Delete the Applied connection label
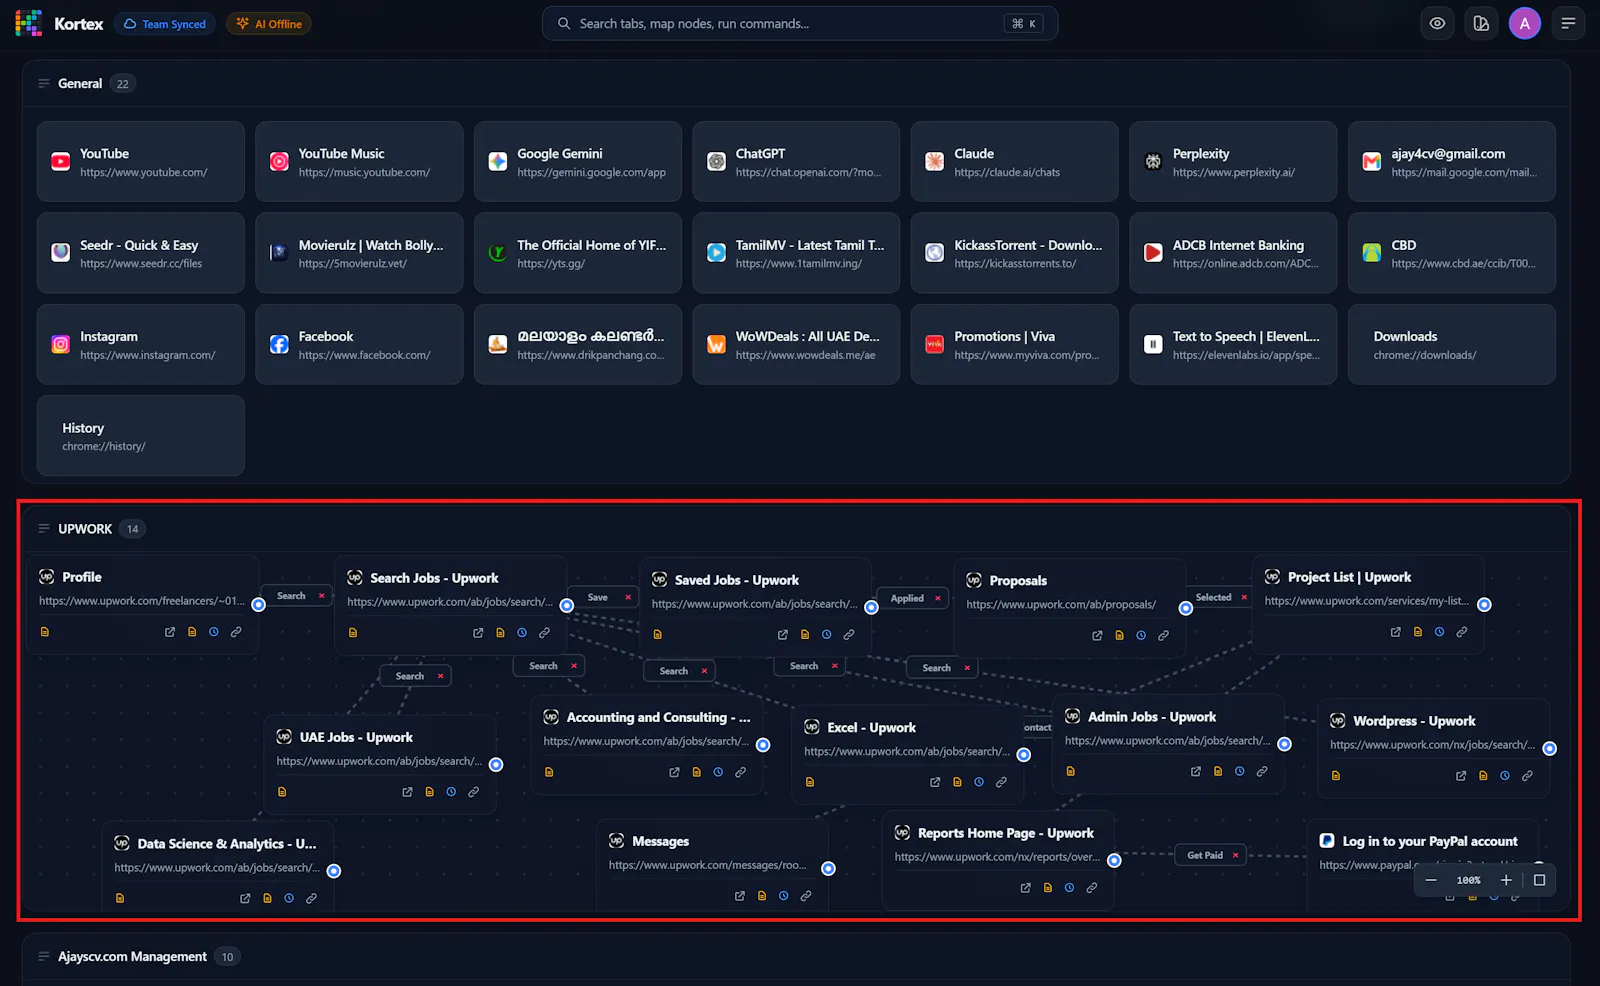This screenshot has height=986, width=1600. pos(938,598)
